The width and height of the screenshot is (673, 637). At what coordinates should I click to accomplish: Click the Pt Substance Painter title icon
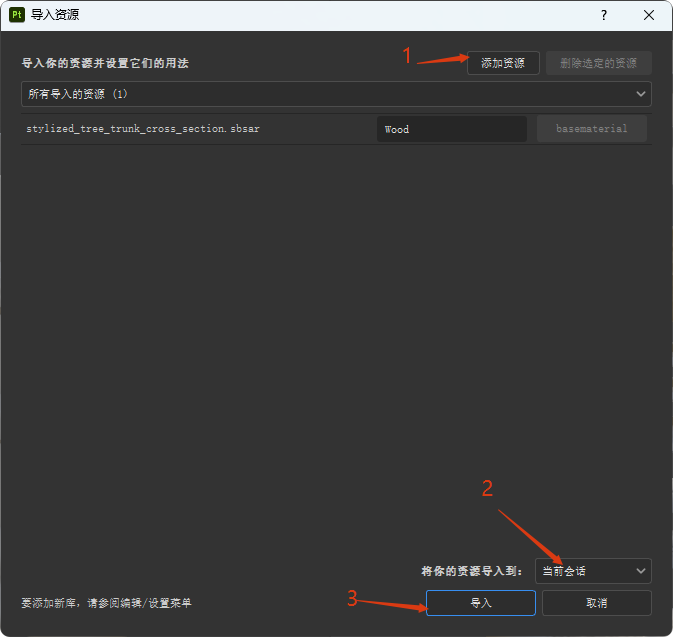pyautogui.click(x=17, y=15)
